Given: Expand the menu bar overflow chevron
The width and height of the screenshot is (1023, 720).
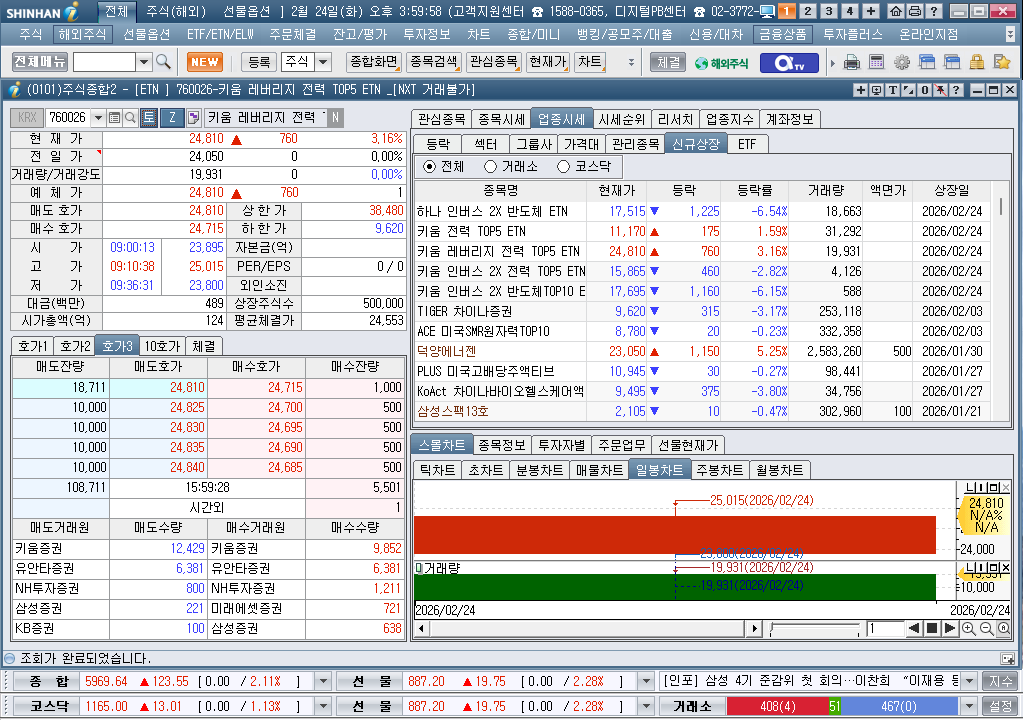Looking at the screenshot, I should (1010, 33).
